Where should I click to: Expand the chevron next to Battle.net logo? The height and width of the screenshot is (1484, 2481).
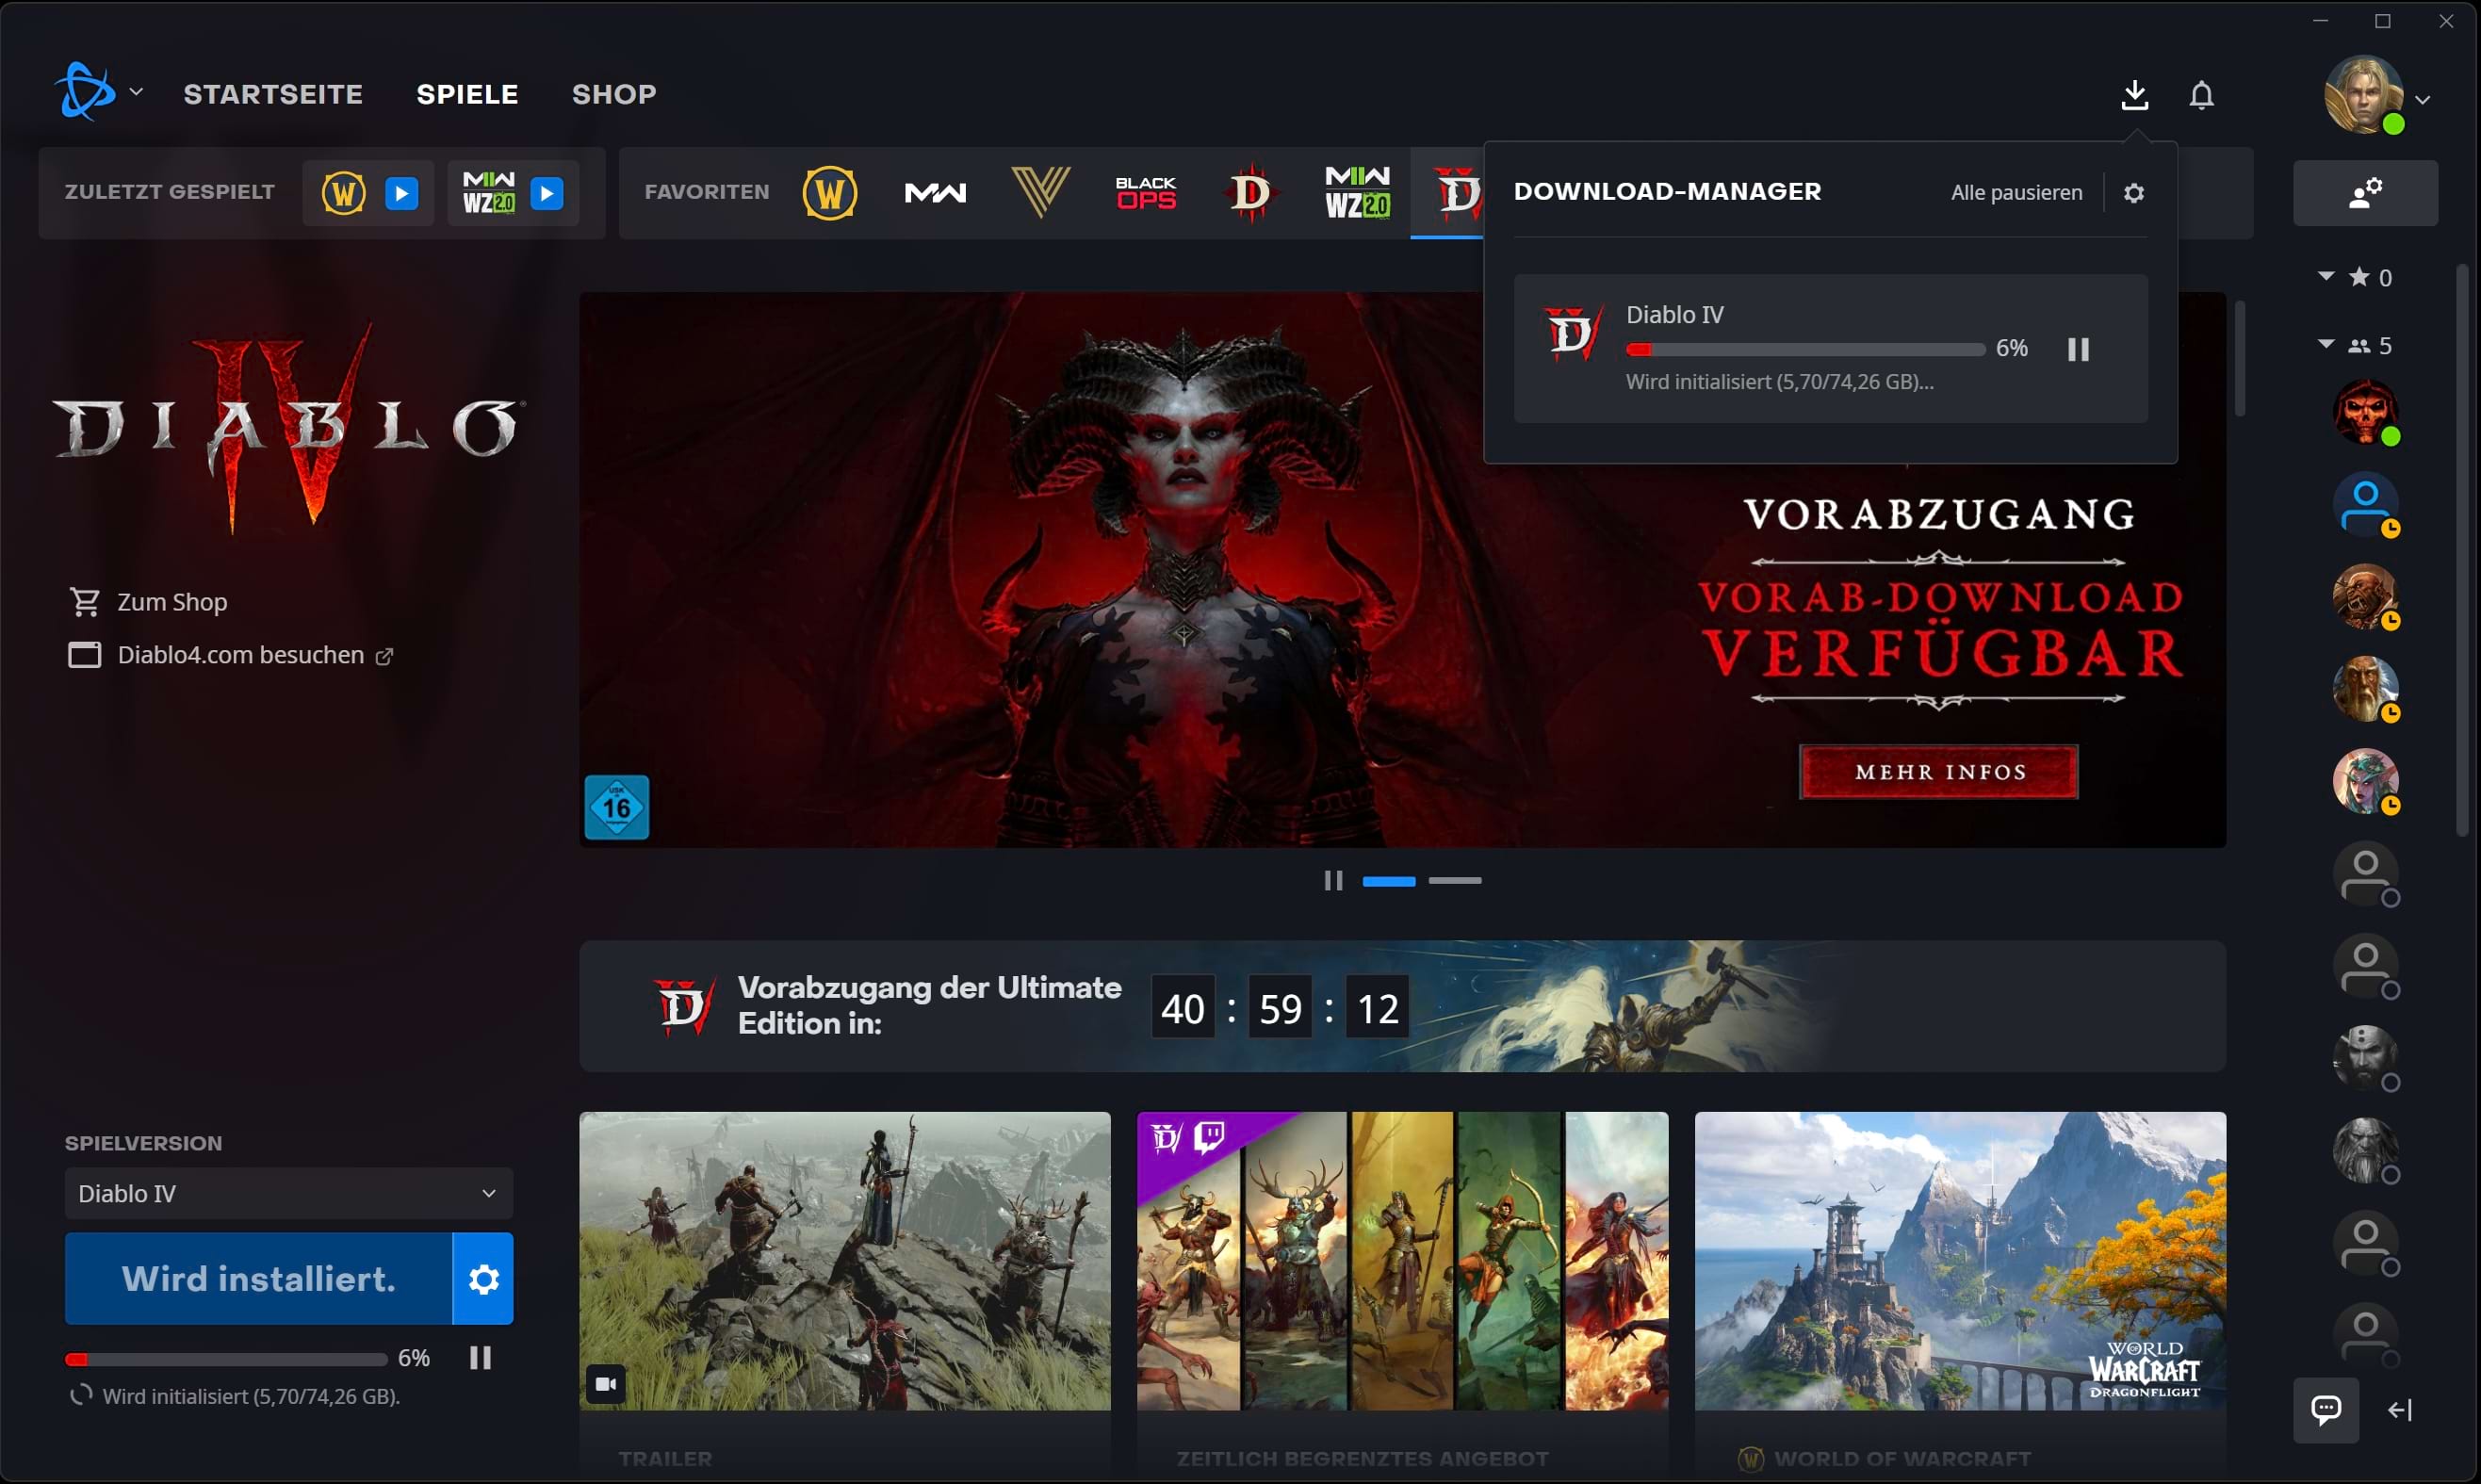(137, 92)
